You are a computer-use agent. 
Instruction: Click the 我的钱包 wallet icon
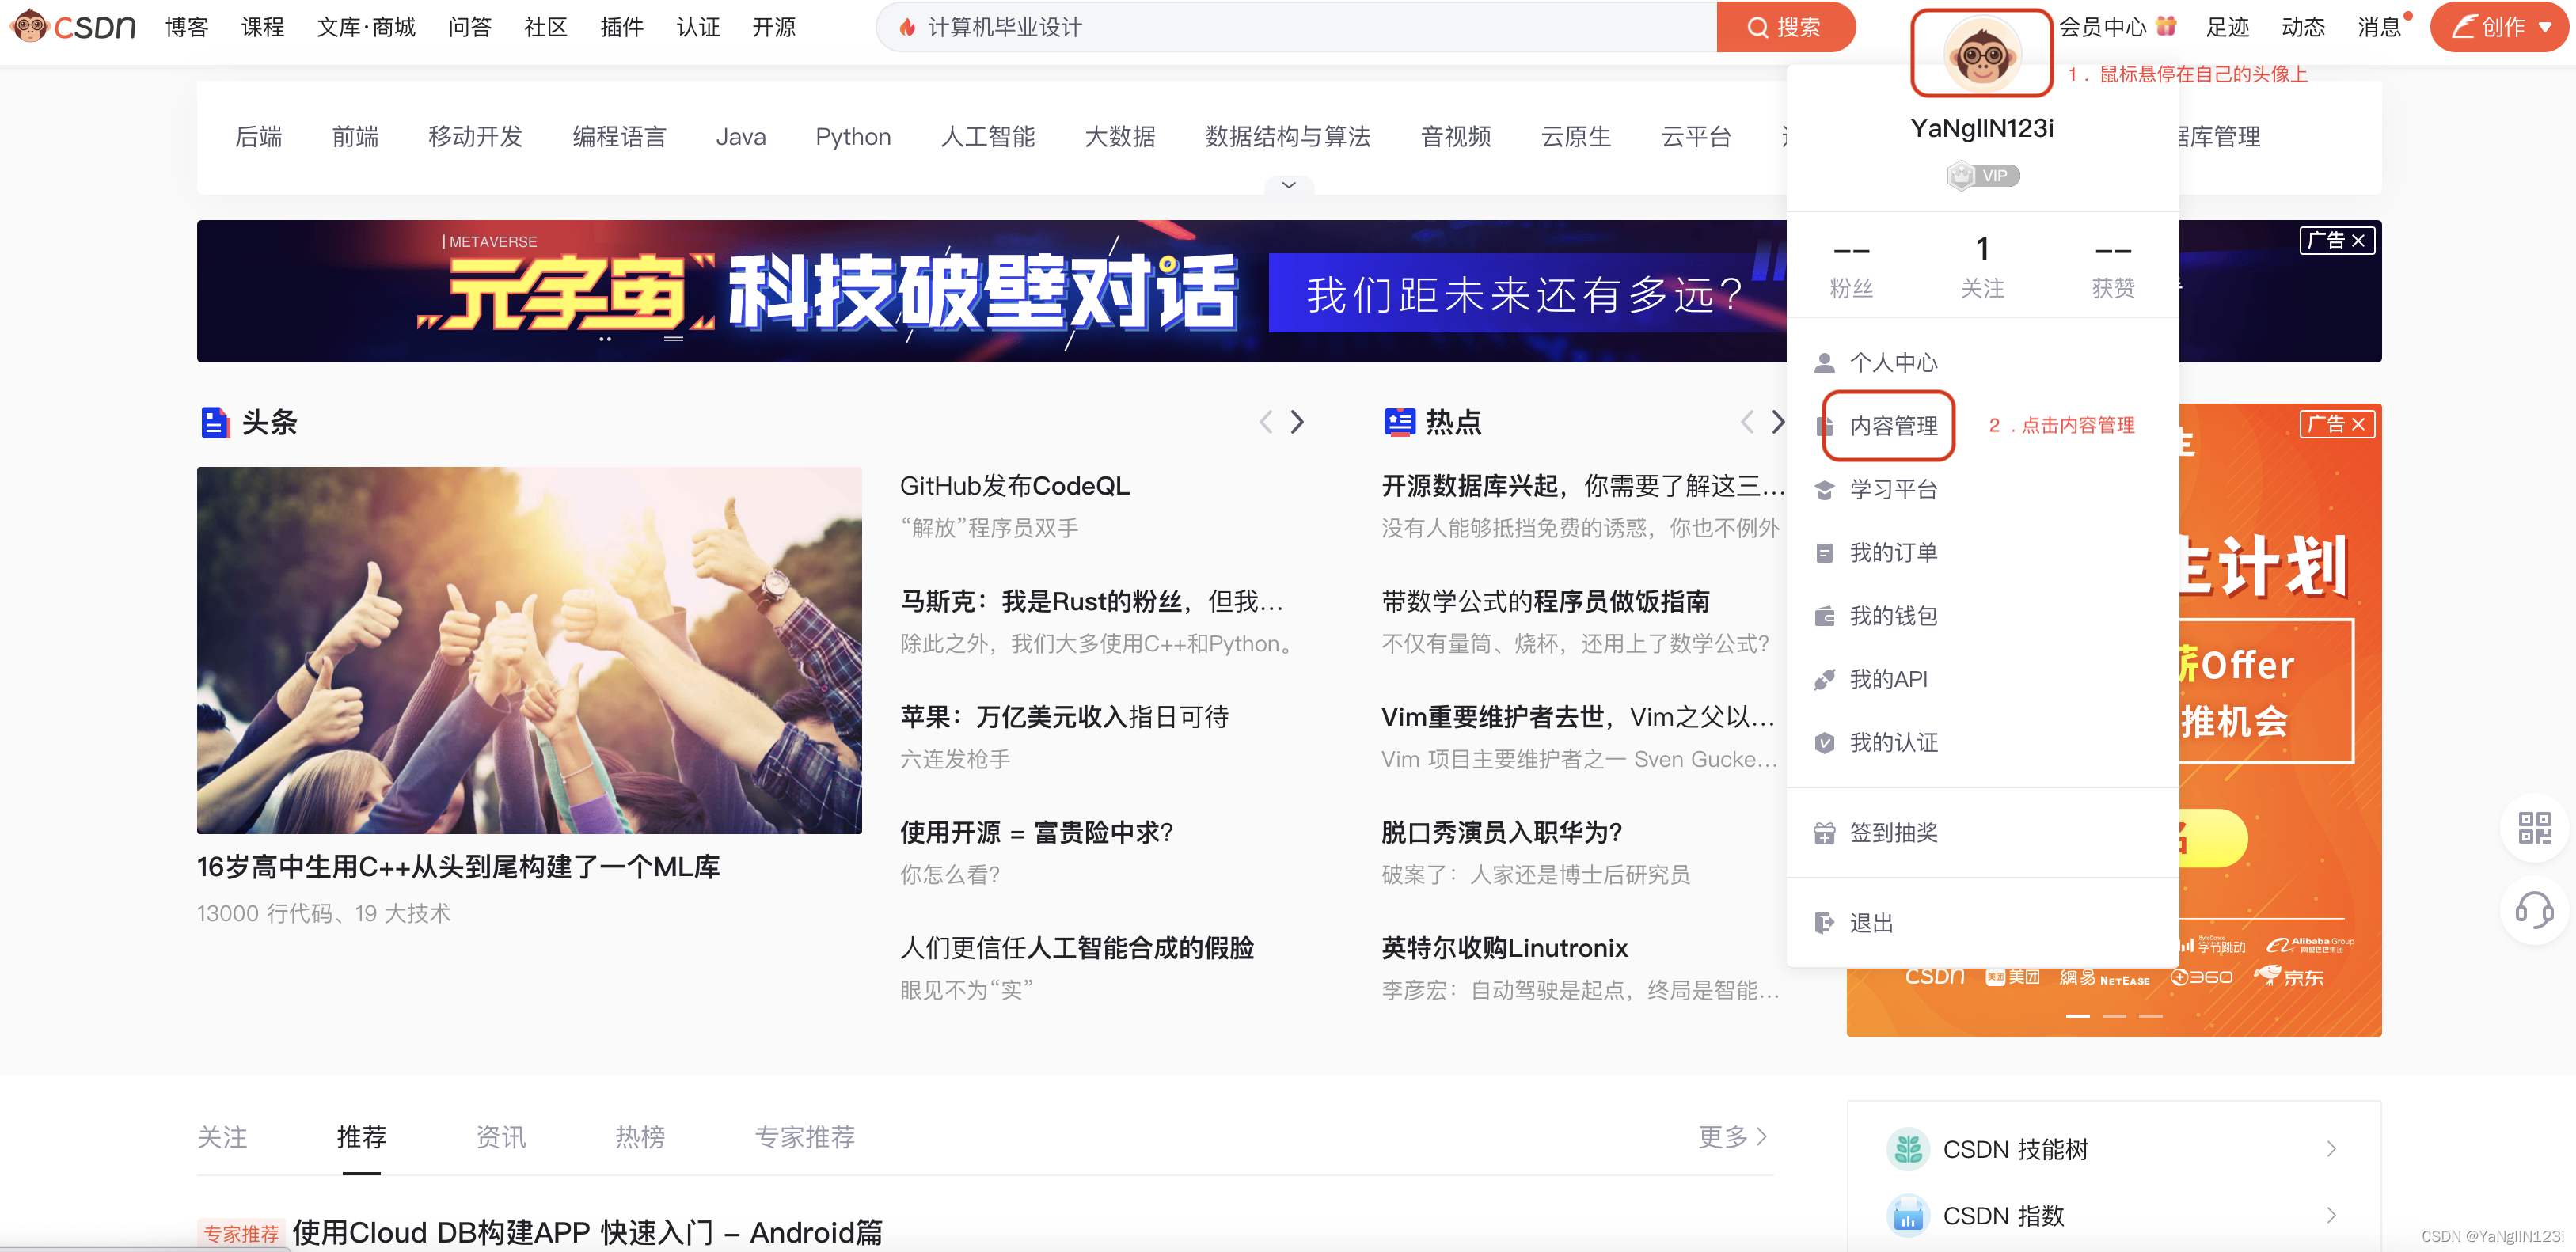point(1824,616)
